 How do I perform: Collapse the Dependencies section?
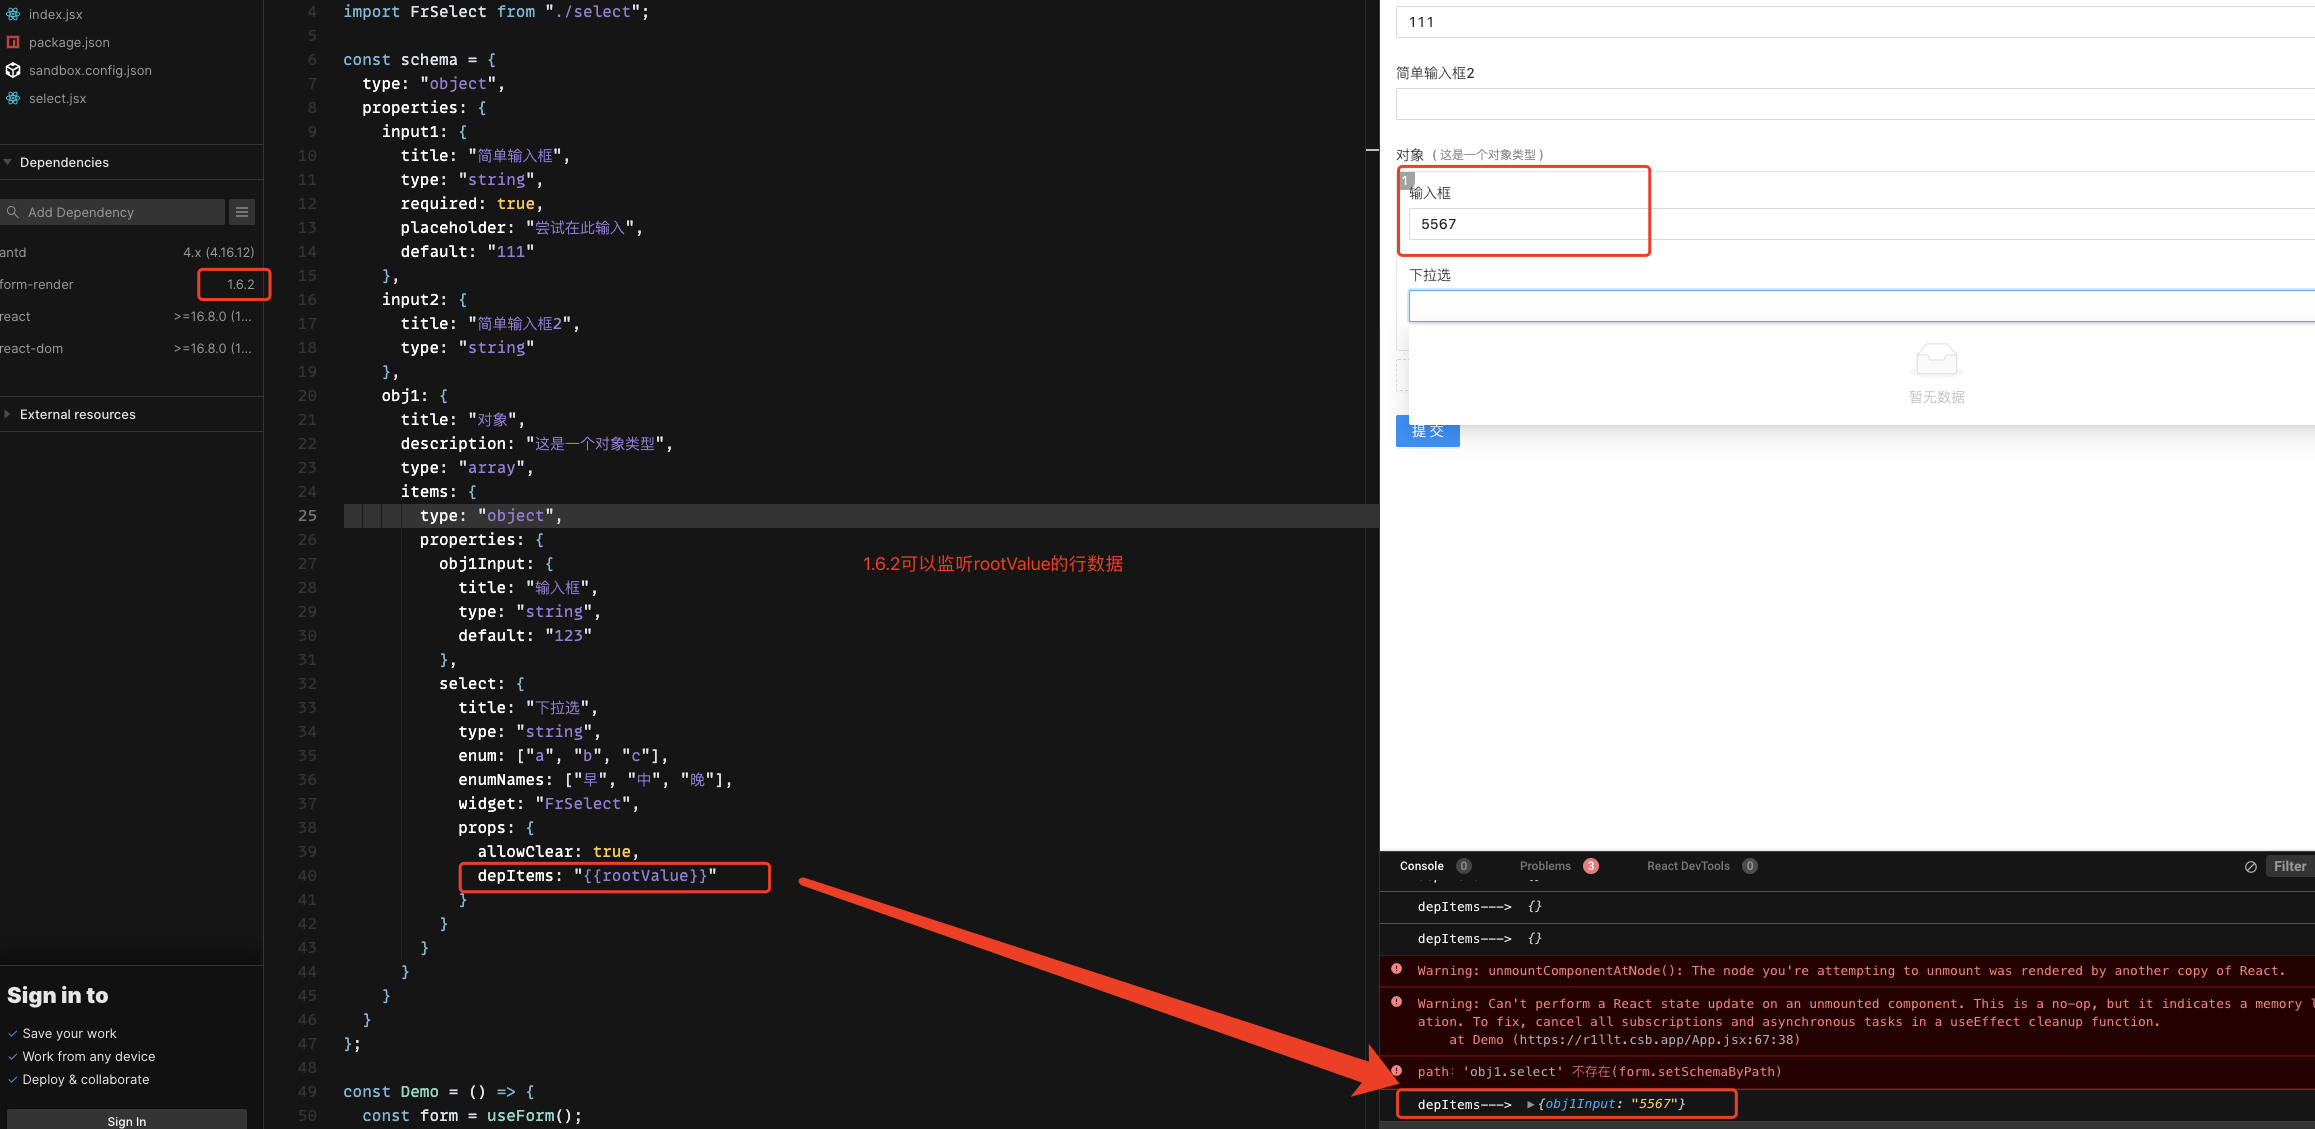pyautogui.click(x=9, y=162)
